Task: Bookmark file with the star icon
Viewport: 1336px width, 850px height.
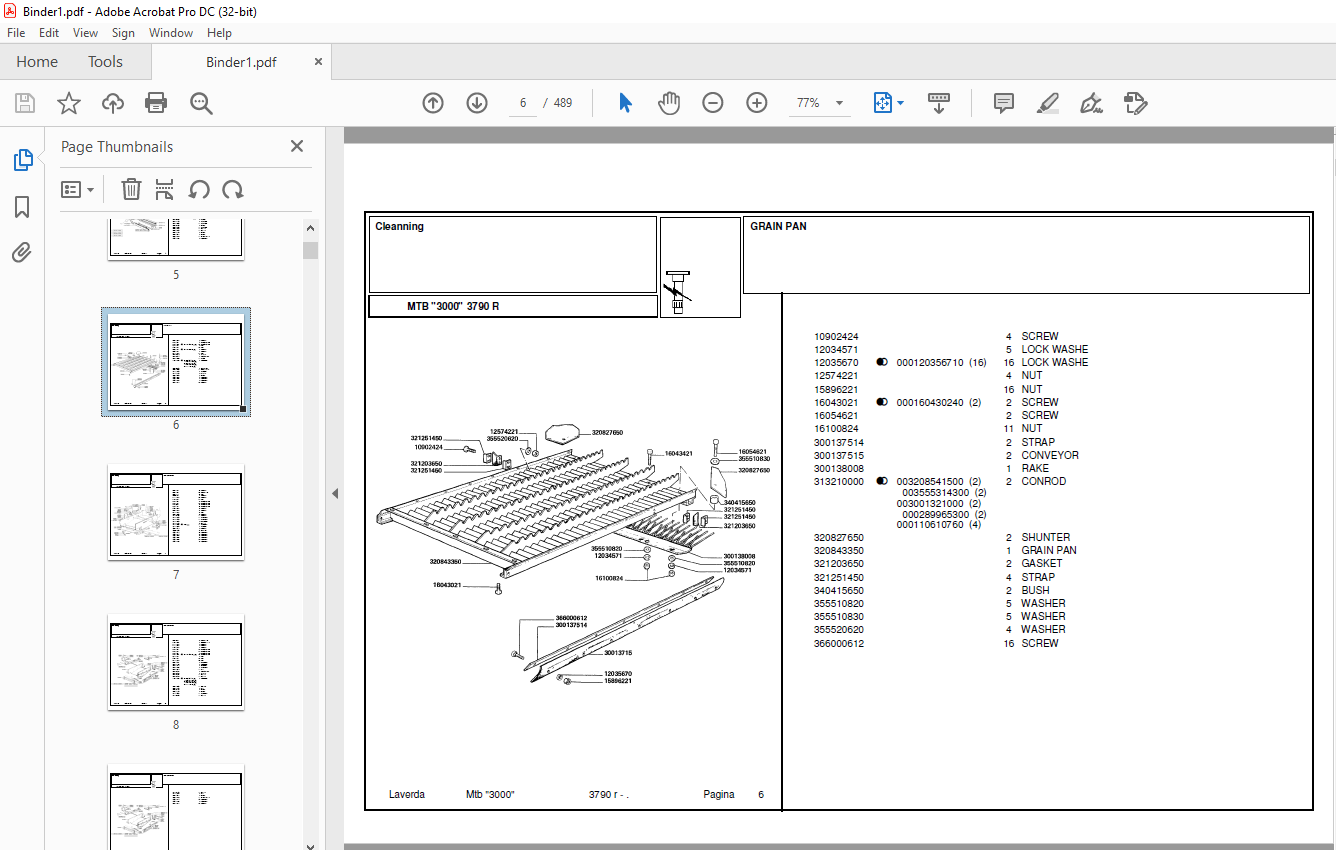Action: pyautogui.click(x=69, y=103)
